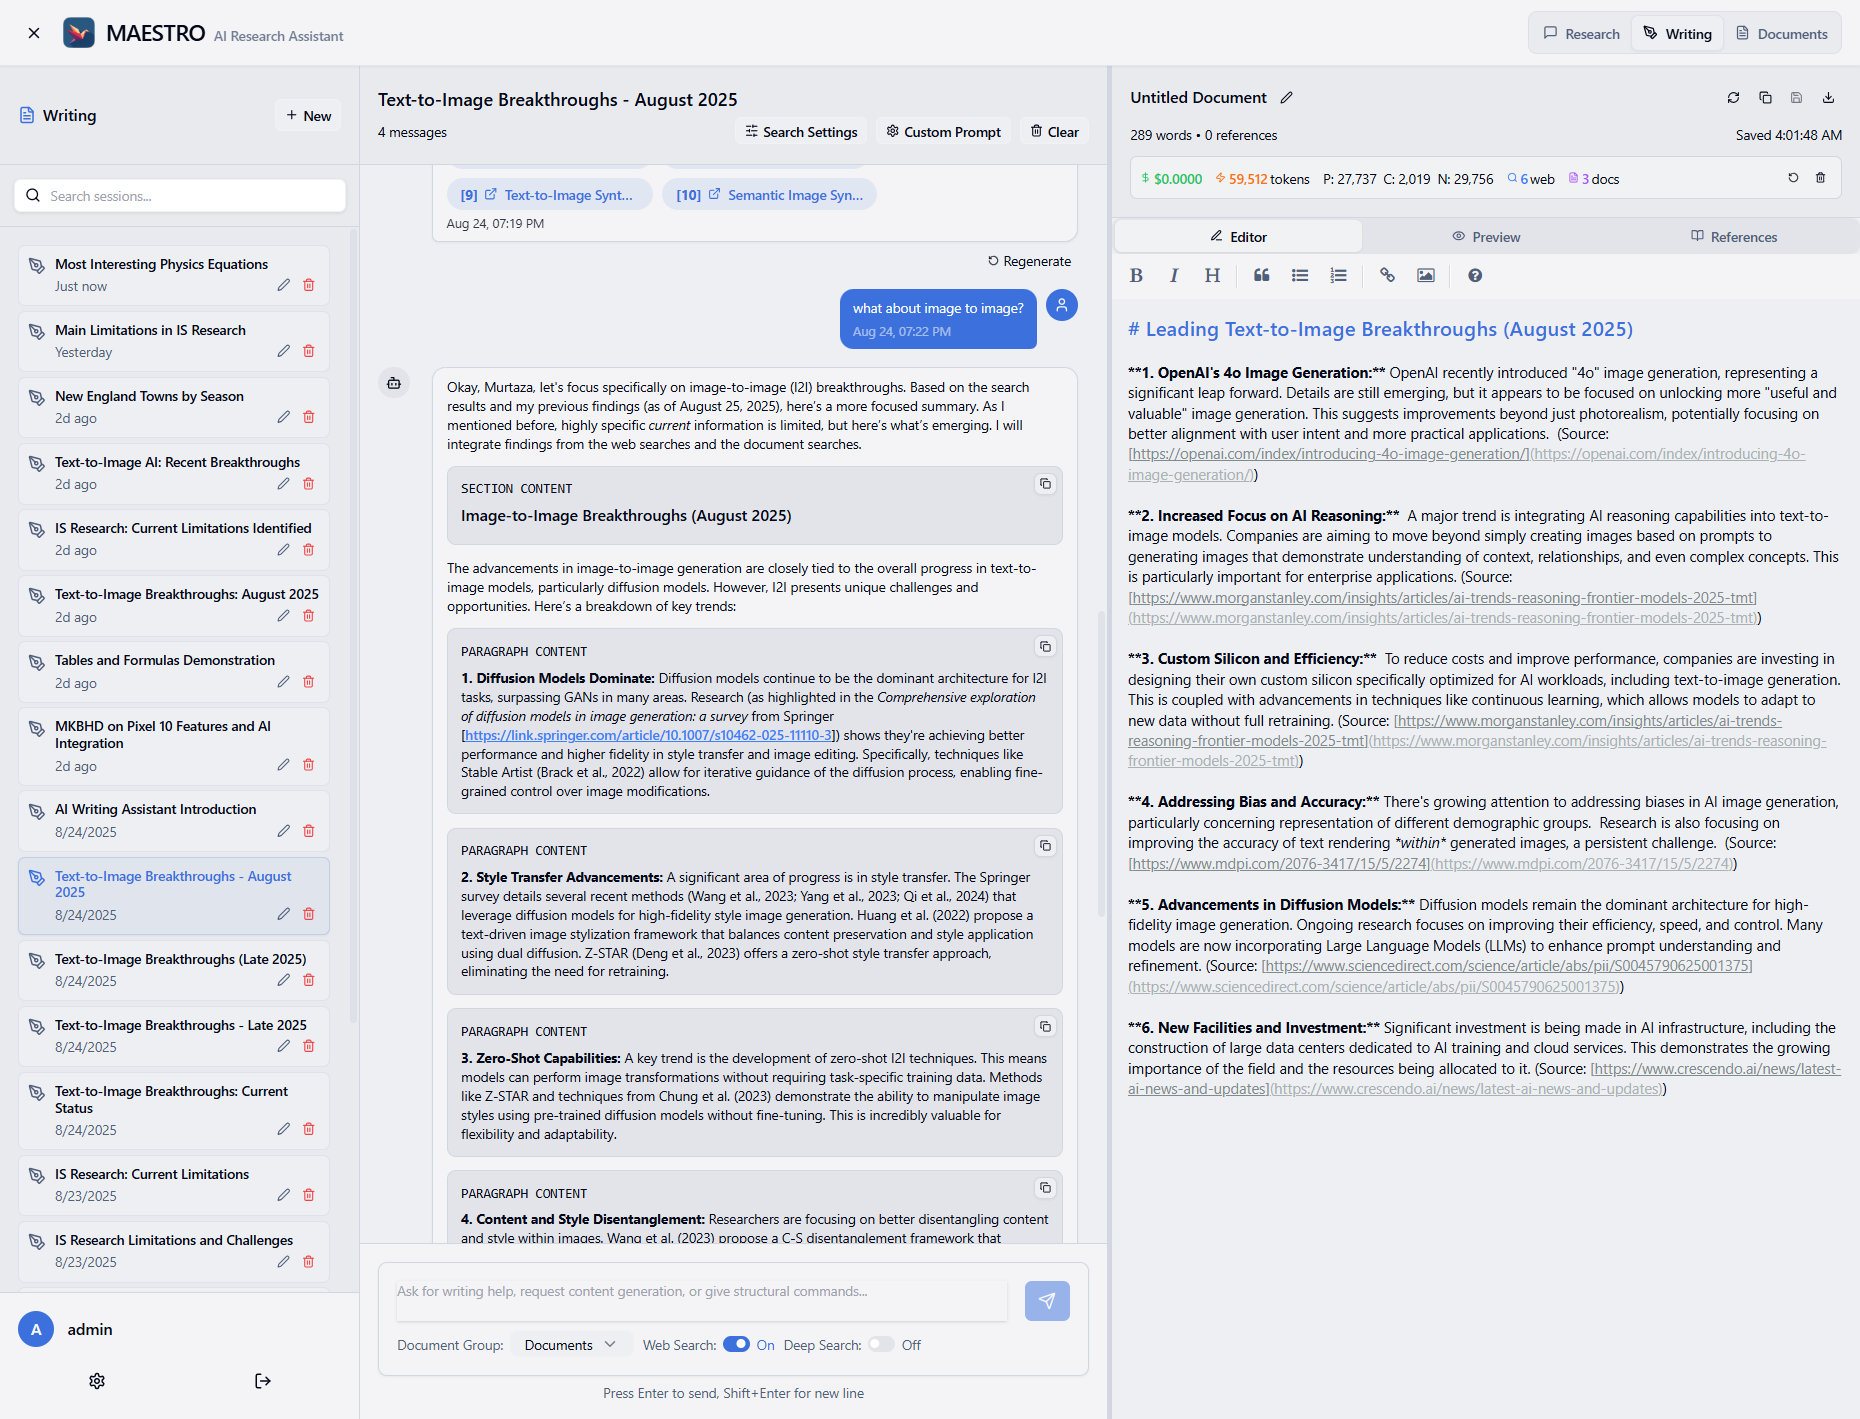Focus the Search sessions field
Image resolution: width=1860 pixels, height=1419 pixels.
click(180, 196)
